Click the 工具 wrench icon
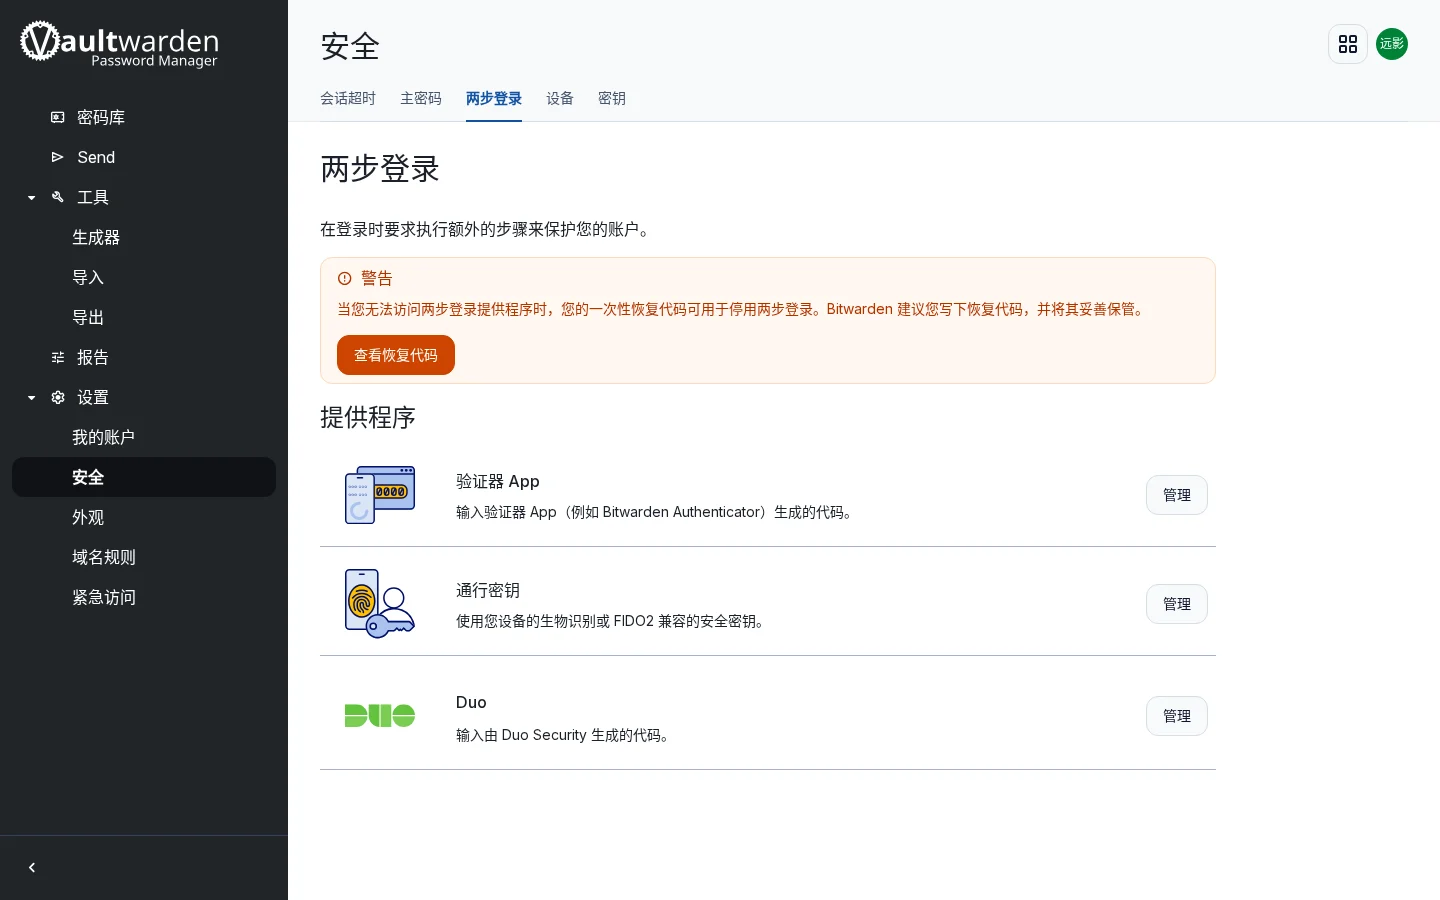The width and height of the screenshot is (1440, 900). tap(58, 197)
